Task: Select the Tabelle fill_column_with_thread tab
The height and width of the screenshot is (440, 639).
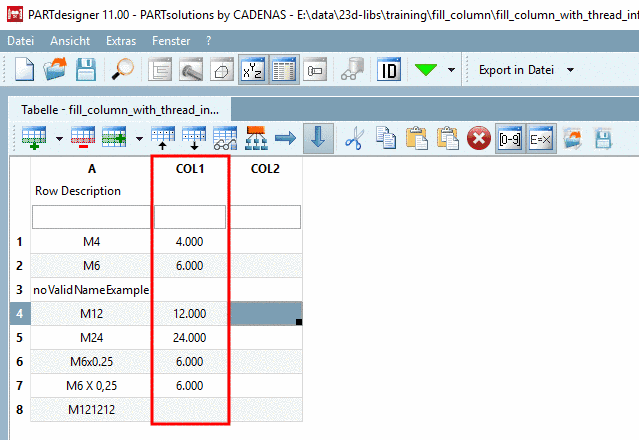Action: tap(120, 110)
